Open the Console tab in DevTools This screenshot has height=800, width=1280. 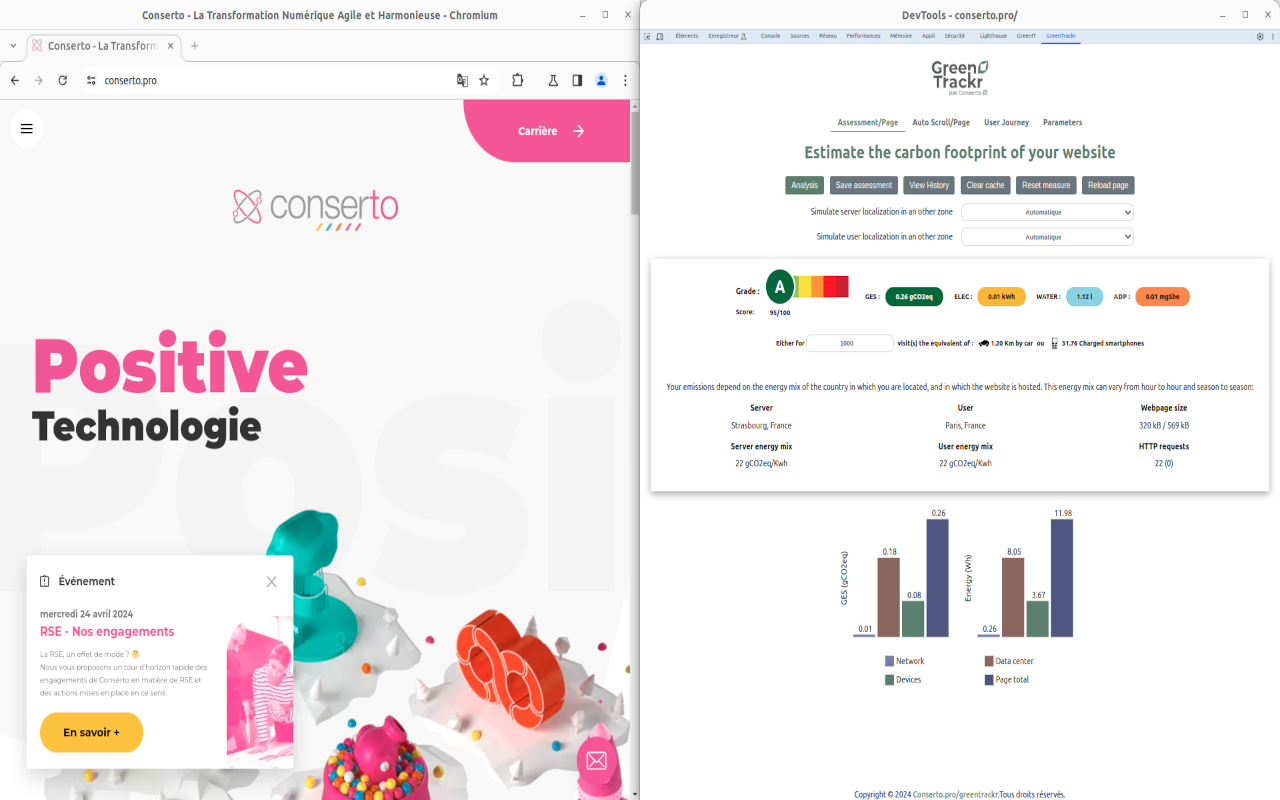point(770,36)
